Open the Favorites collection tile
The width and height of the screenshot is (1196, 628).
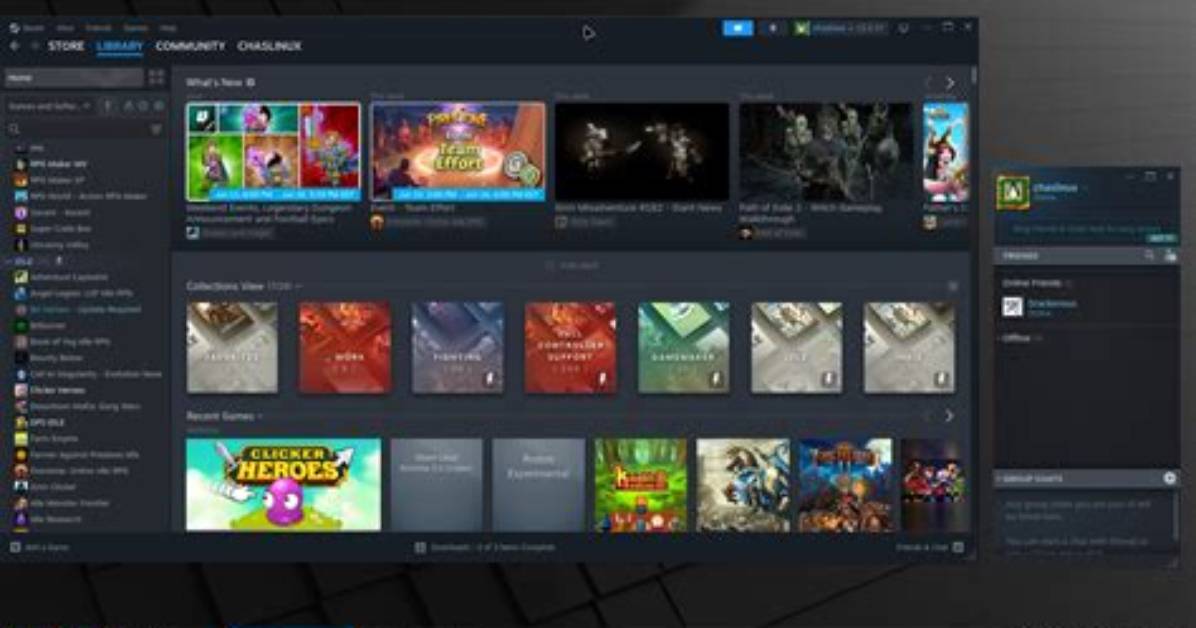point(232,347)
